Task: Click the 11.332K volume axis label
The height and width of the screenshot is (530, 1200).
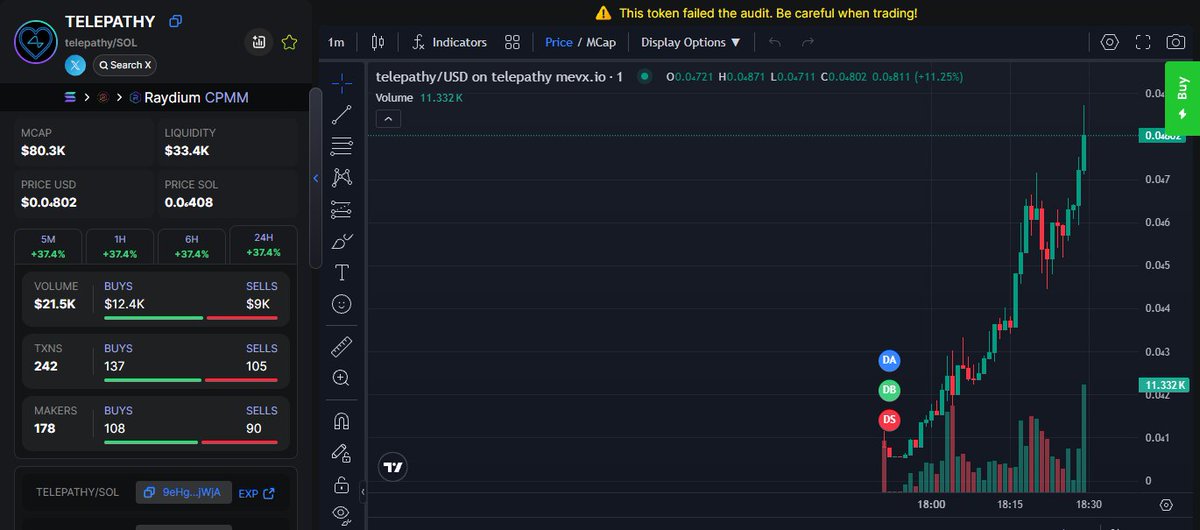Action: click(x=1163, y=385)
